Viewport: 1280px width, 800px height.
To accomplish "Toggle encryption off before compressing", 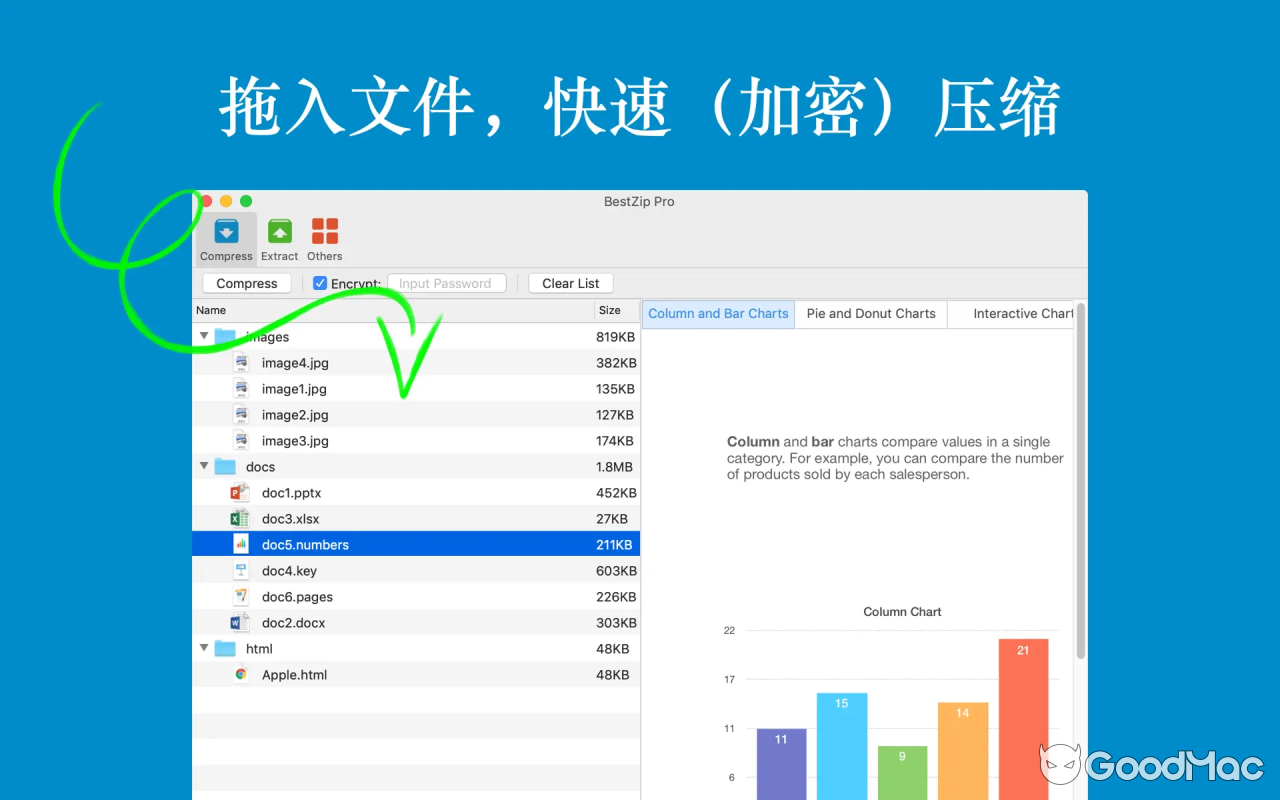I will pyautogui.click(x=319, y=283).
